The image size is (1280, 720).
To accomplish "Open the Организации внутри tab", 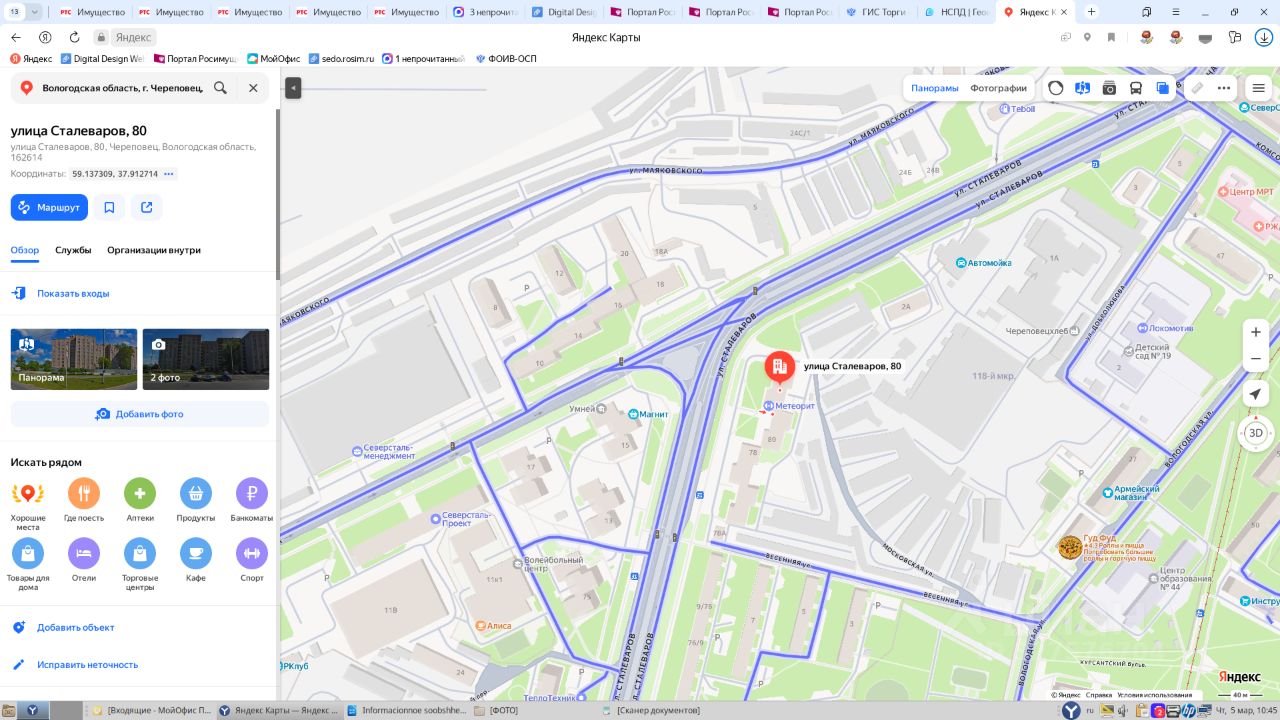I will (154, 250).
